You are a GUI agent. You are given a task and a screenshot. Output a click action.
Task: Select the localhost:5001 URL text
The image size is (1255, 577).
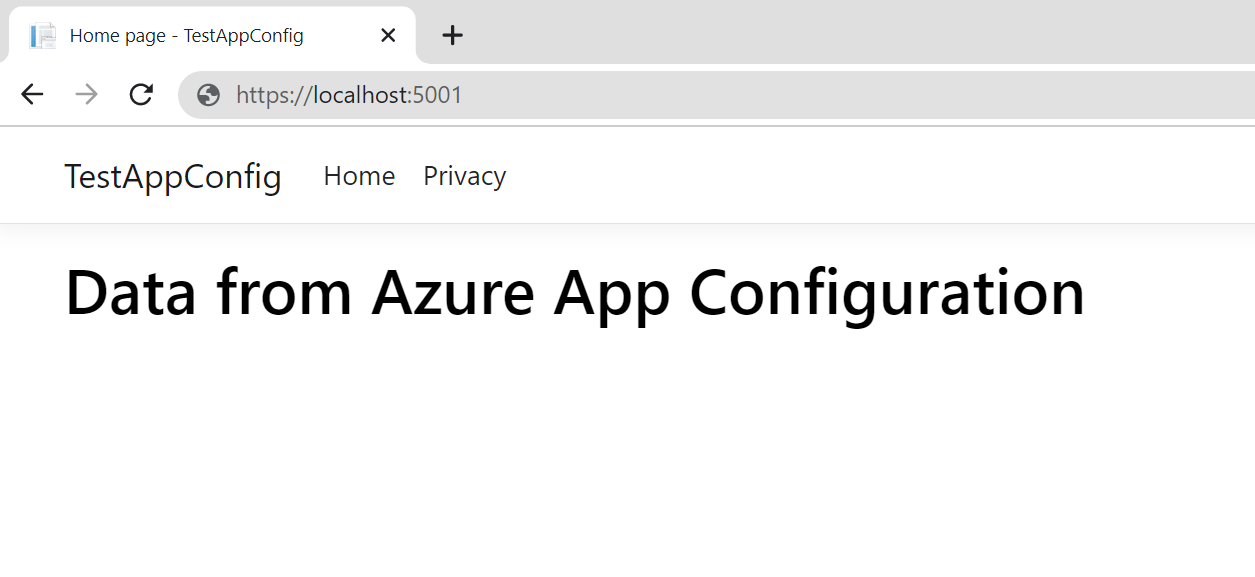tap(348, 94)
